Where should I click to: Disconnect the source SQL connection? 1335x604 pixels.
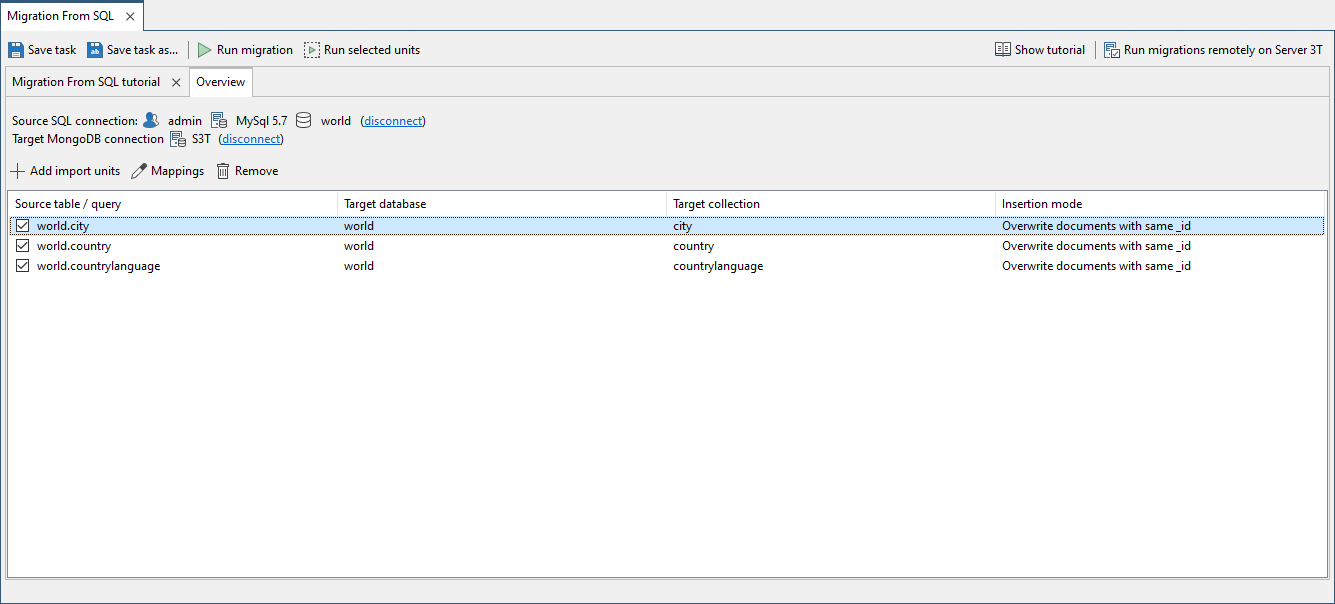point(393,121)
